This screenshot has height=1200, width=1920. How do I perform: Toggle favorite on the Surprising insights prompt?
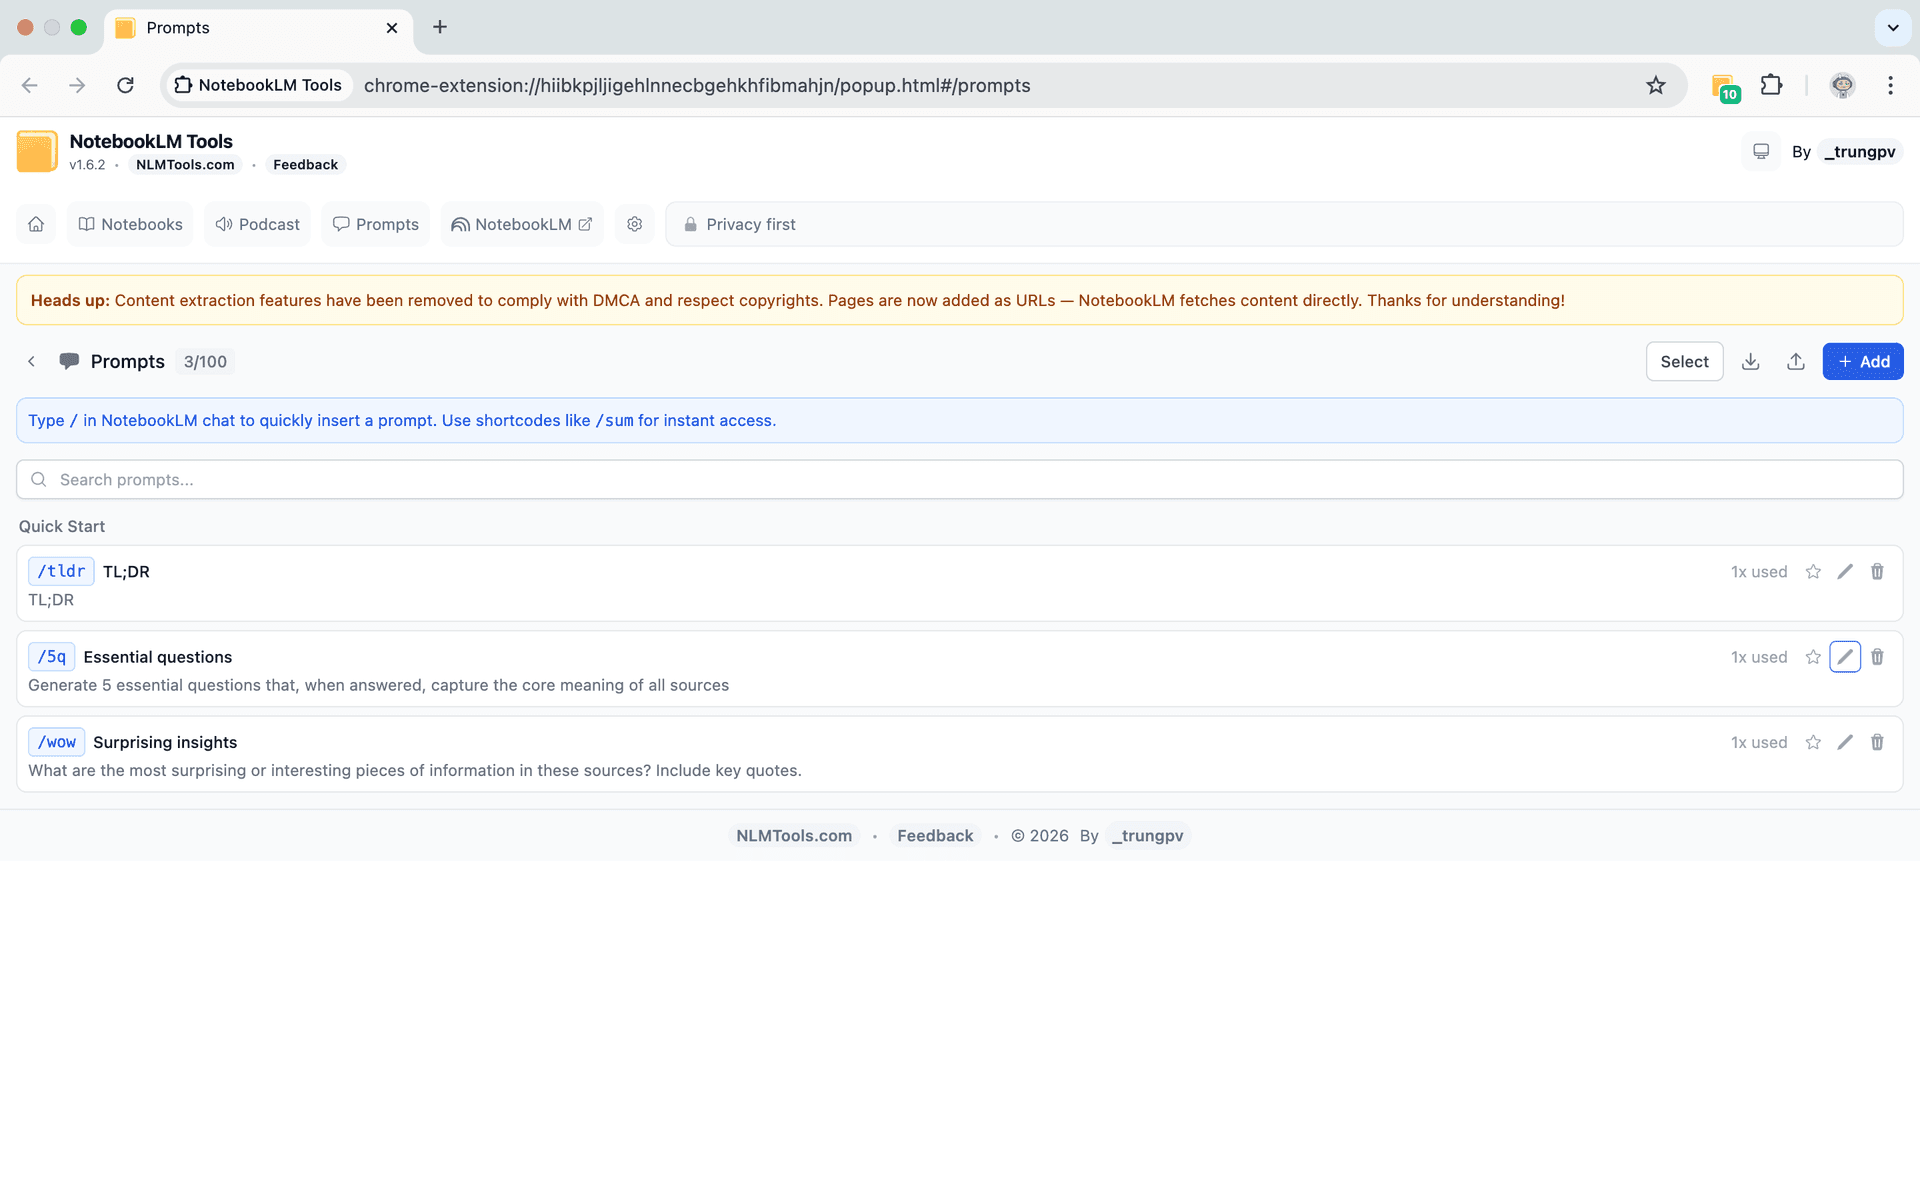tap(1814, 742)
